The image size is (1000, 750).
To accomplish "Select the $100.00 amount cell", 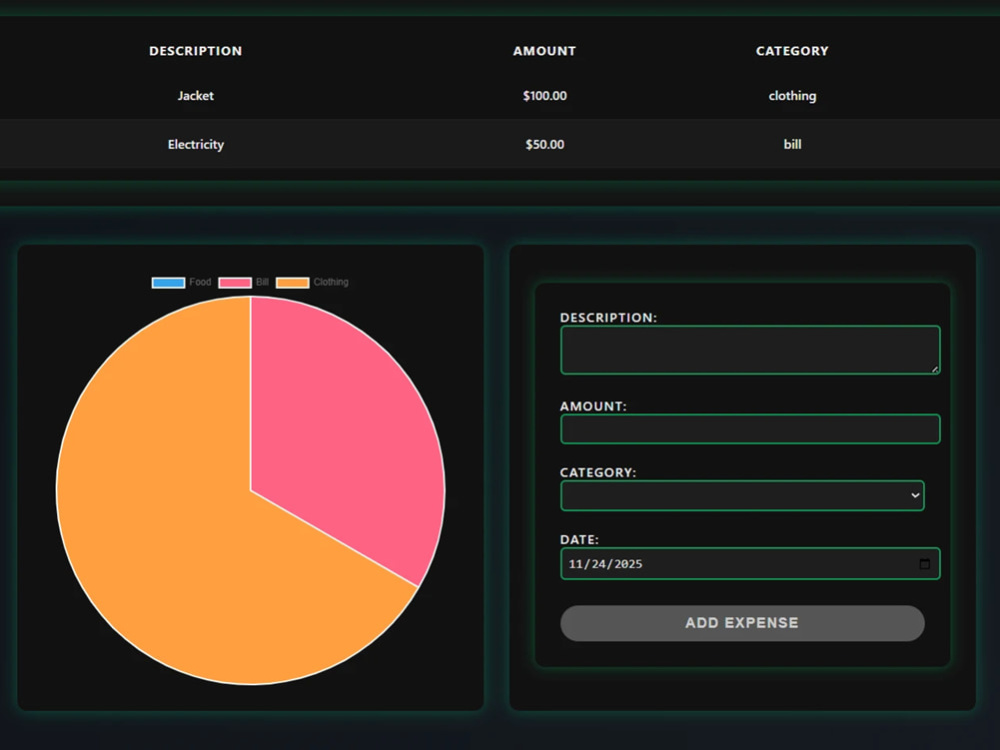I will [x=545, y=96].
